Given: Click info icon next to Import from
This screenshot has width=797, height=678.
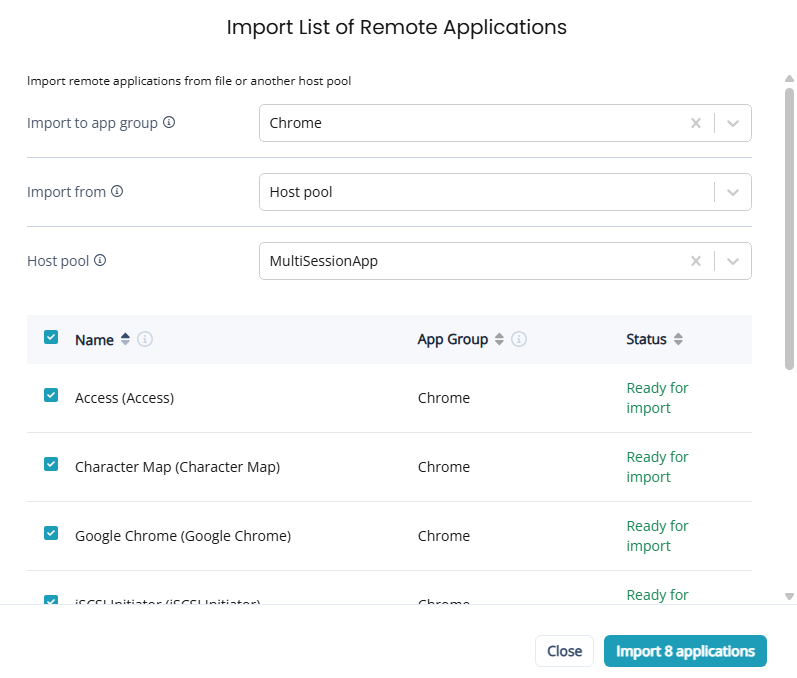Looking at the screenshot, I should (117, 192).
